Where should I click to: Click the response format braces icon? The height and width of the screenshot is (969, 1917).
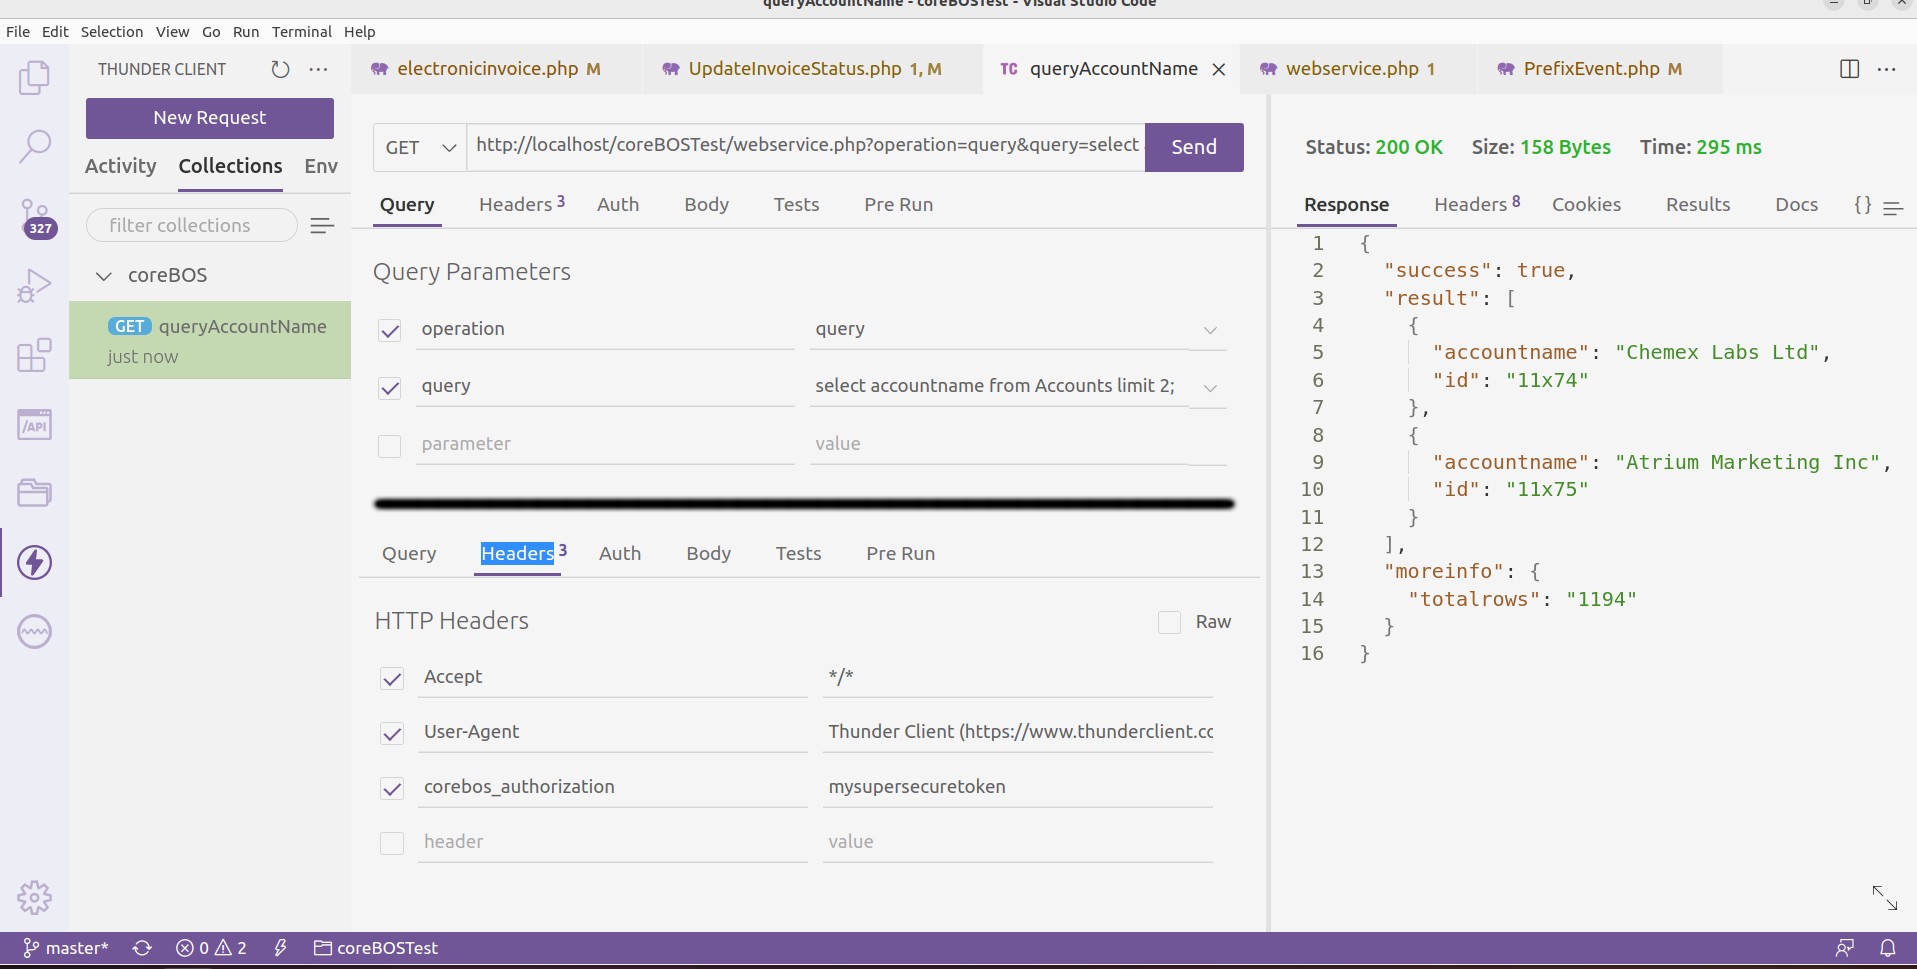pyautogui.click(x=1862, y=205)
